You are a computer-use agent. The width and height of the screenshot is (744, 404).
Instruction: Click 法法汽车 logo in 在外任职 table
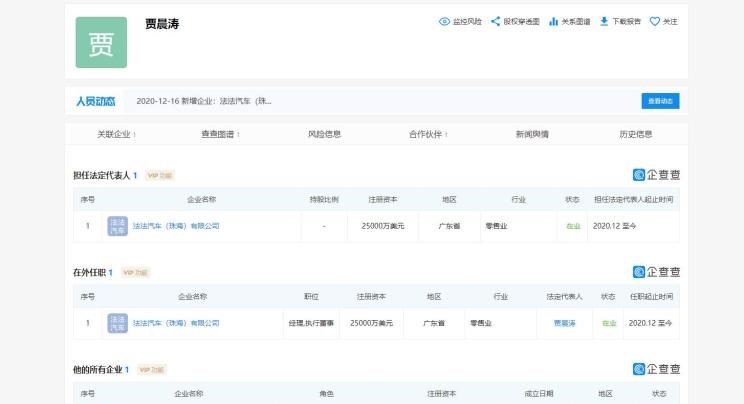pyautogui.click(x=117, y=323)
